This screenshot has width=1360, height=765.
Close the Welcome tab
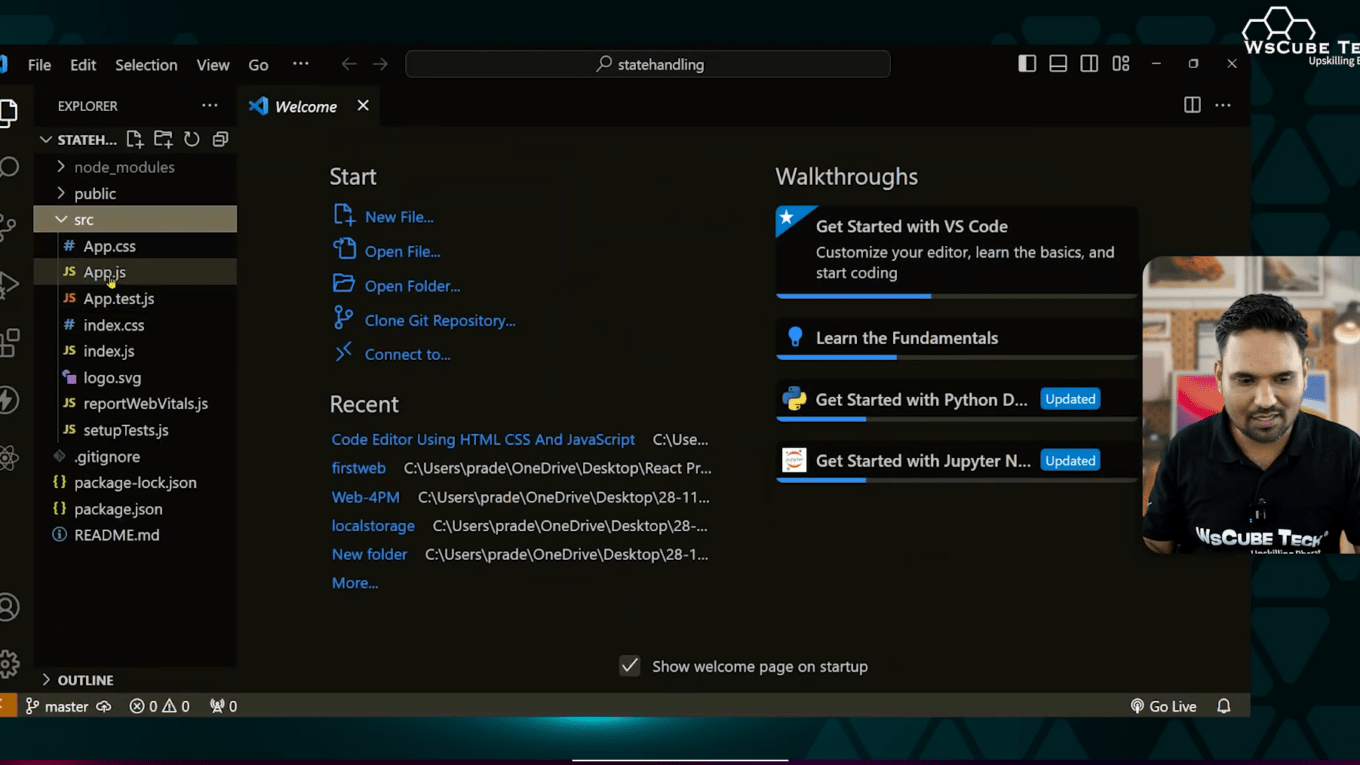(363, 105)
